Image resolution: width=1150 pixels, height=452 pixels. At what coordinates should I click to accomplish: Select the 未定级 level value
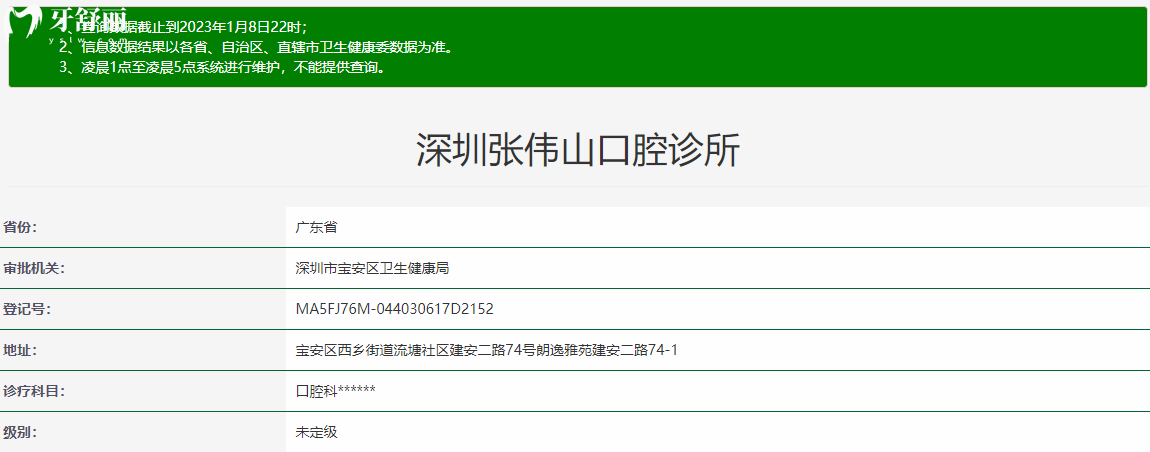click(316, 433)
